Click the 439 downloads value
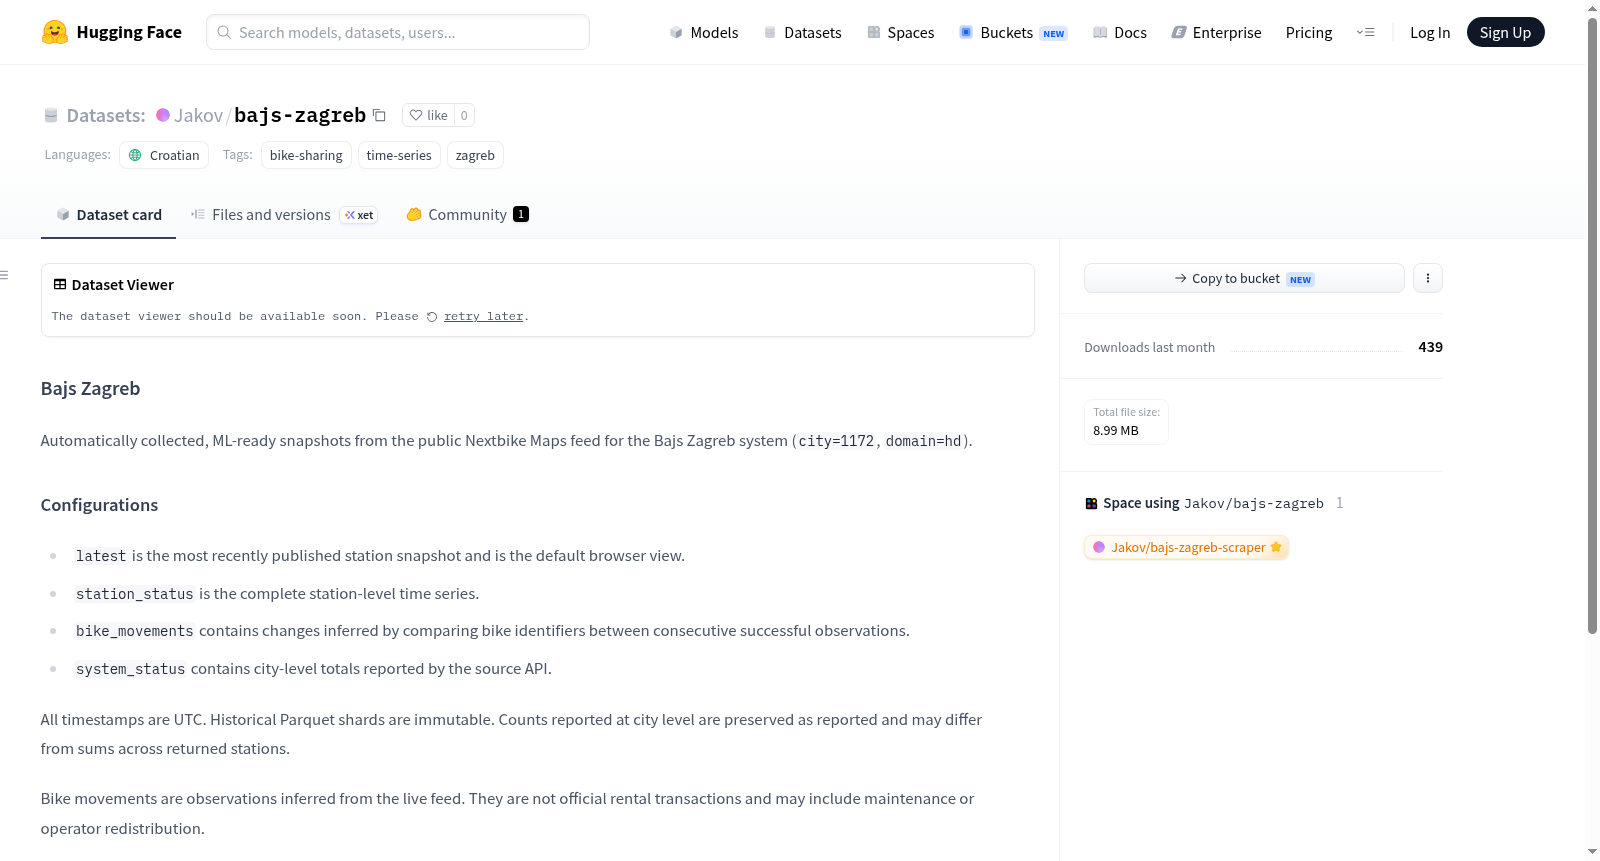1600x861 pixels. pos(1430,347)
